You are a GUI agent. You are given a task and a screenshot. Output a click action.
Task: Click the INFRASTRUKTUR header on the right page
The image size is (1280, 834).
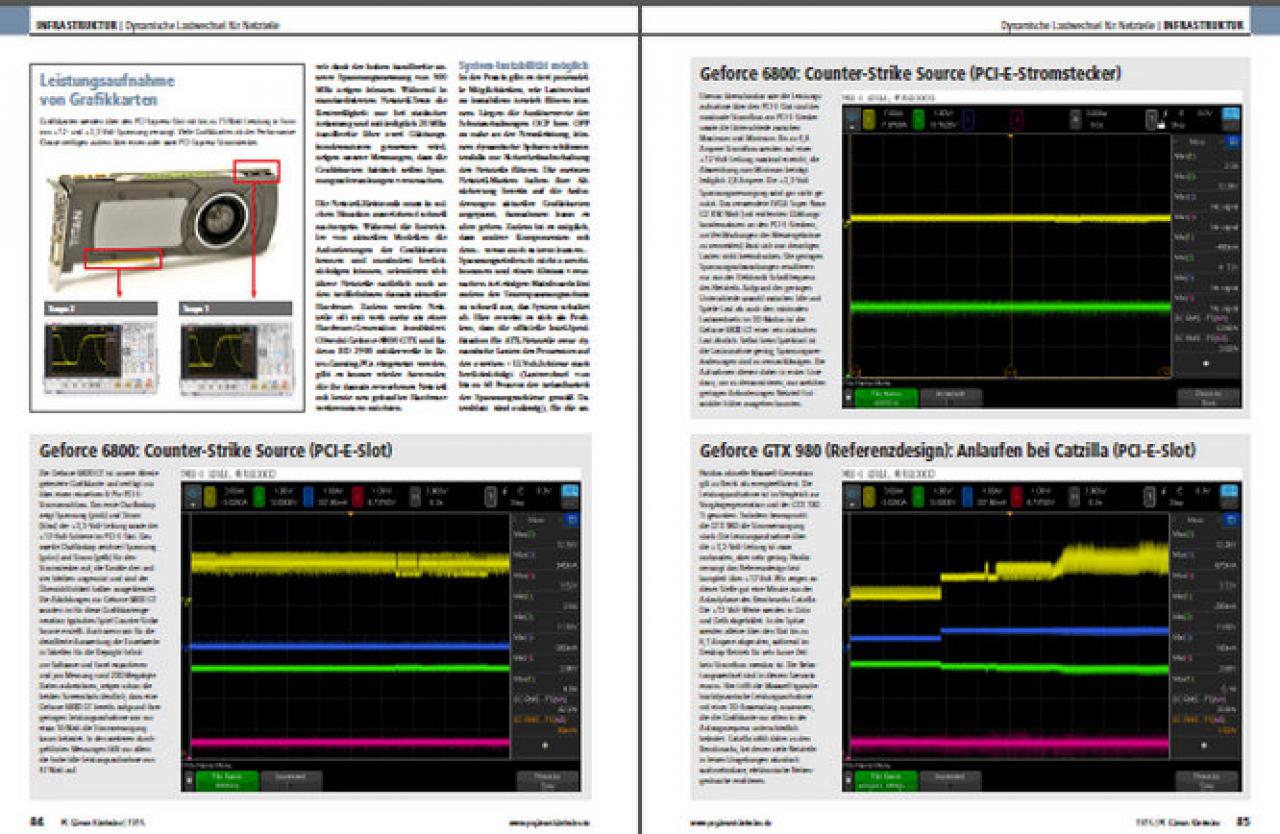click(1206, 24)
